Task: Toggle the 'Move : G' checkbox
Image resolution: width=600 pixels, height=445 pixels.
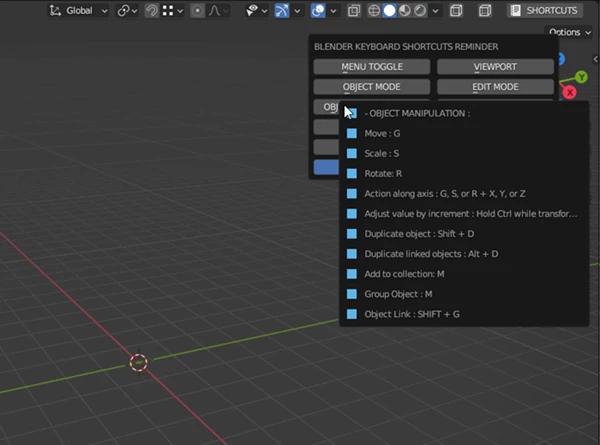Action: 352,133
